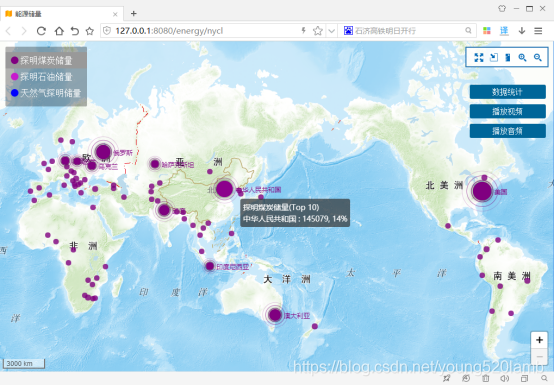The image size is (554, 386).
Task: Click the India coal reserve bubble
Action: (x=164, y=210)
